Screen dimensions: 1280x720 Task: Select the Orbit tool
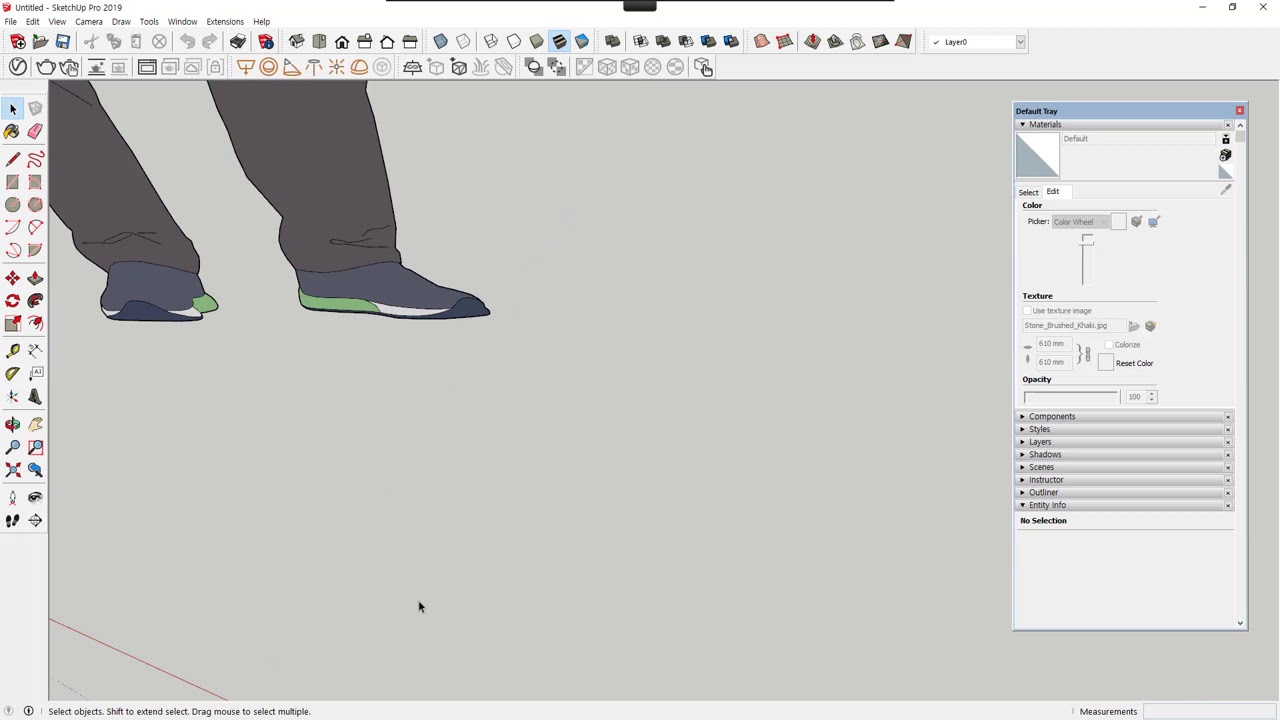click(x=12, y=425)
